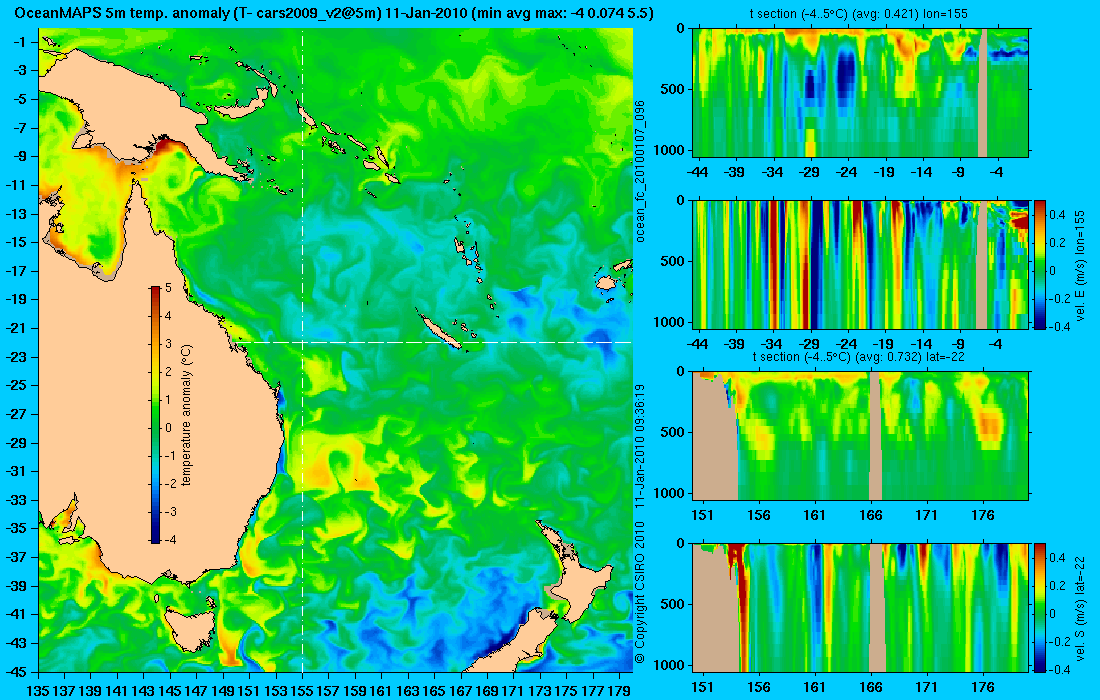
Task: Click the 0.4 tick on the vel. E color bar
Action: coord(1058,214)
